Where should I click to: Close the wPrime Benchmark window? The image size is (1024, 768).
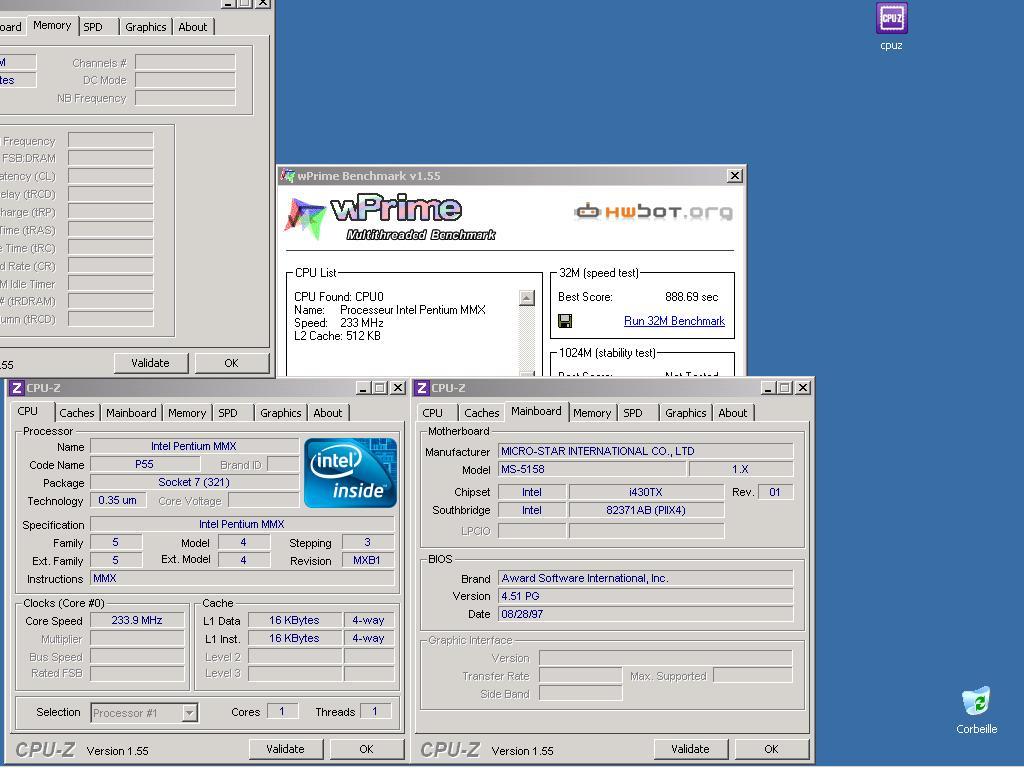click(735, 176)
